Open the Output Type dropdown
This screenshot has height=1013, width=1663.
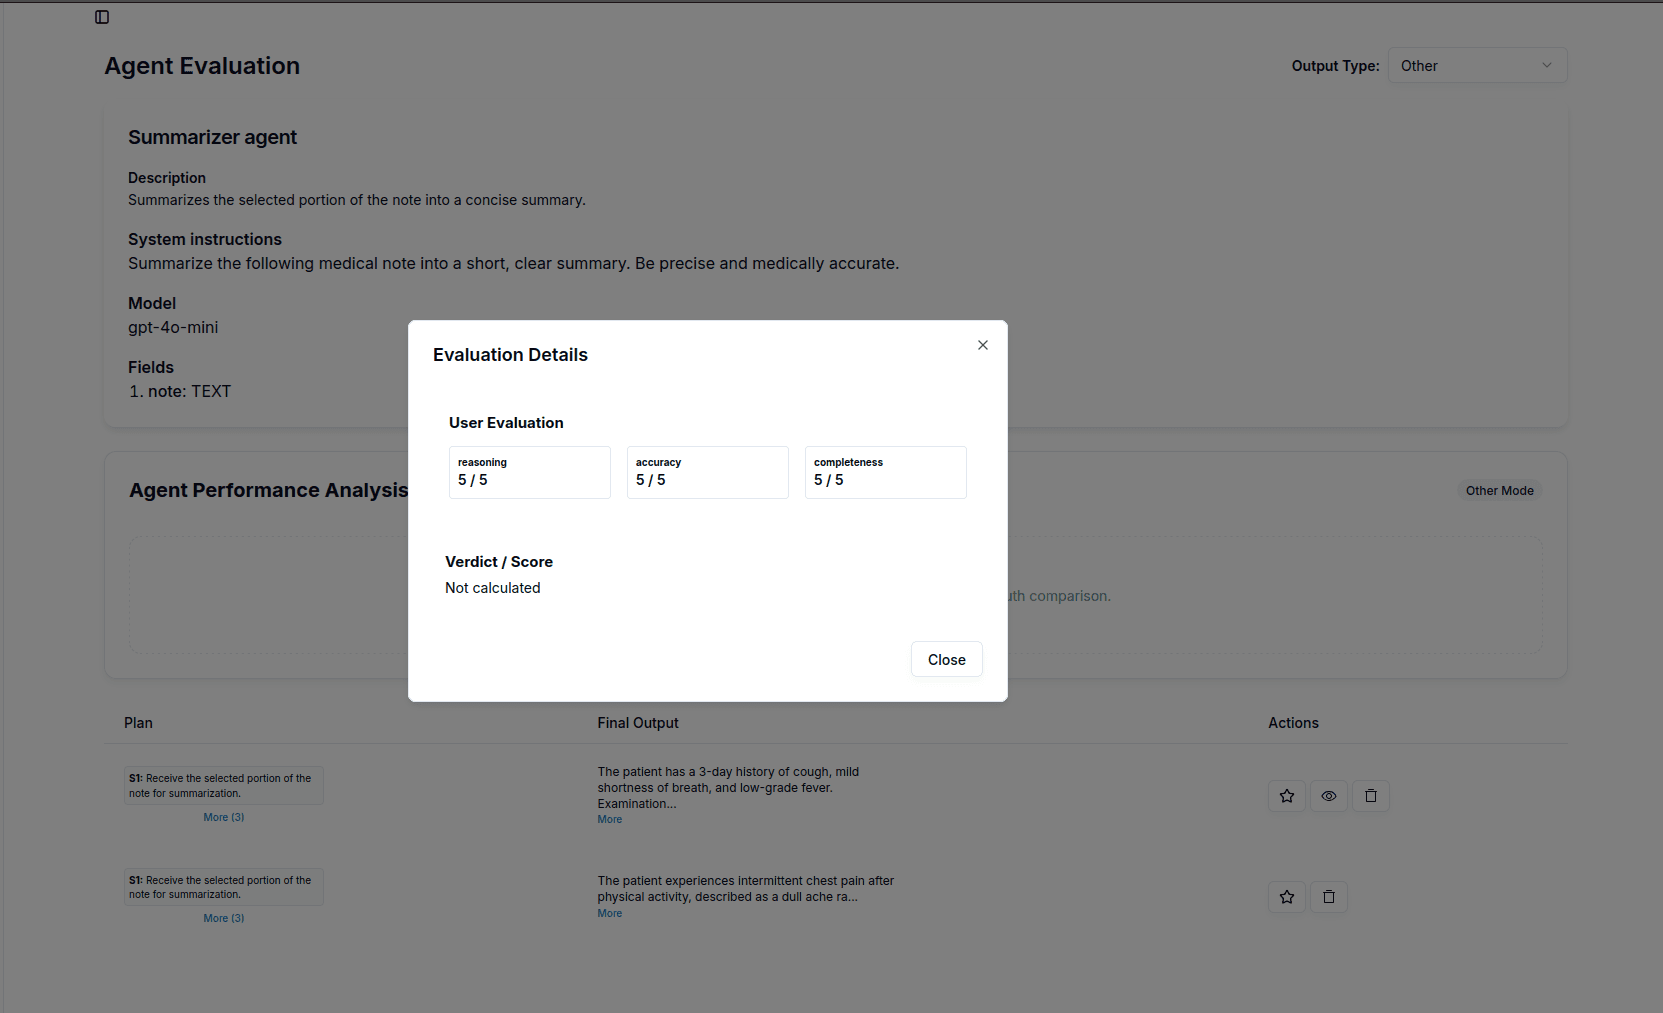pyautogui.click(x=1477, y=65)
